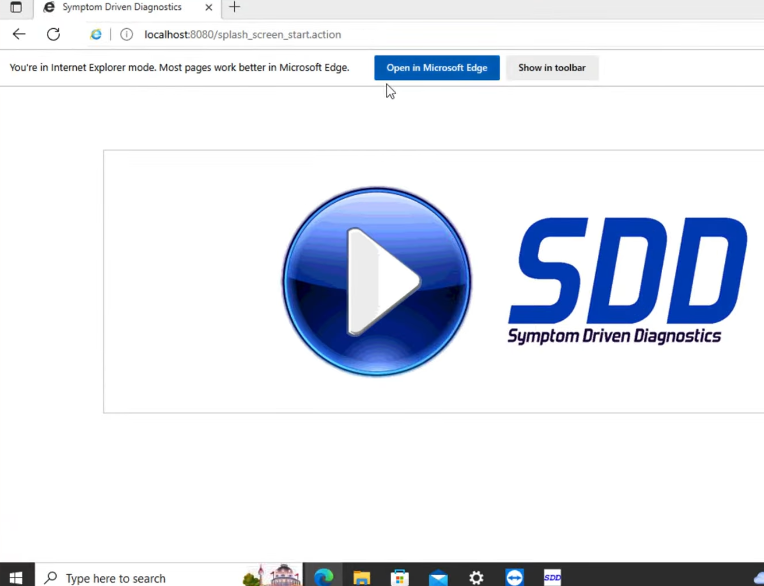
Task: Click the Internet Explorer mode notice text
Action: pyautogui.click(x=179, y=68)
